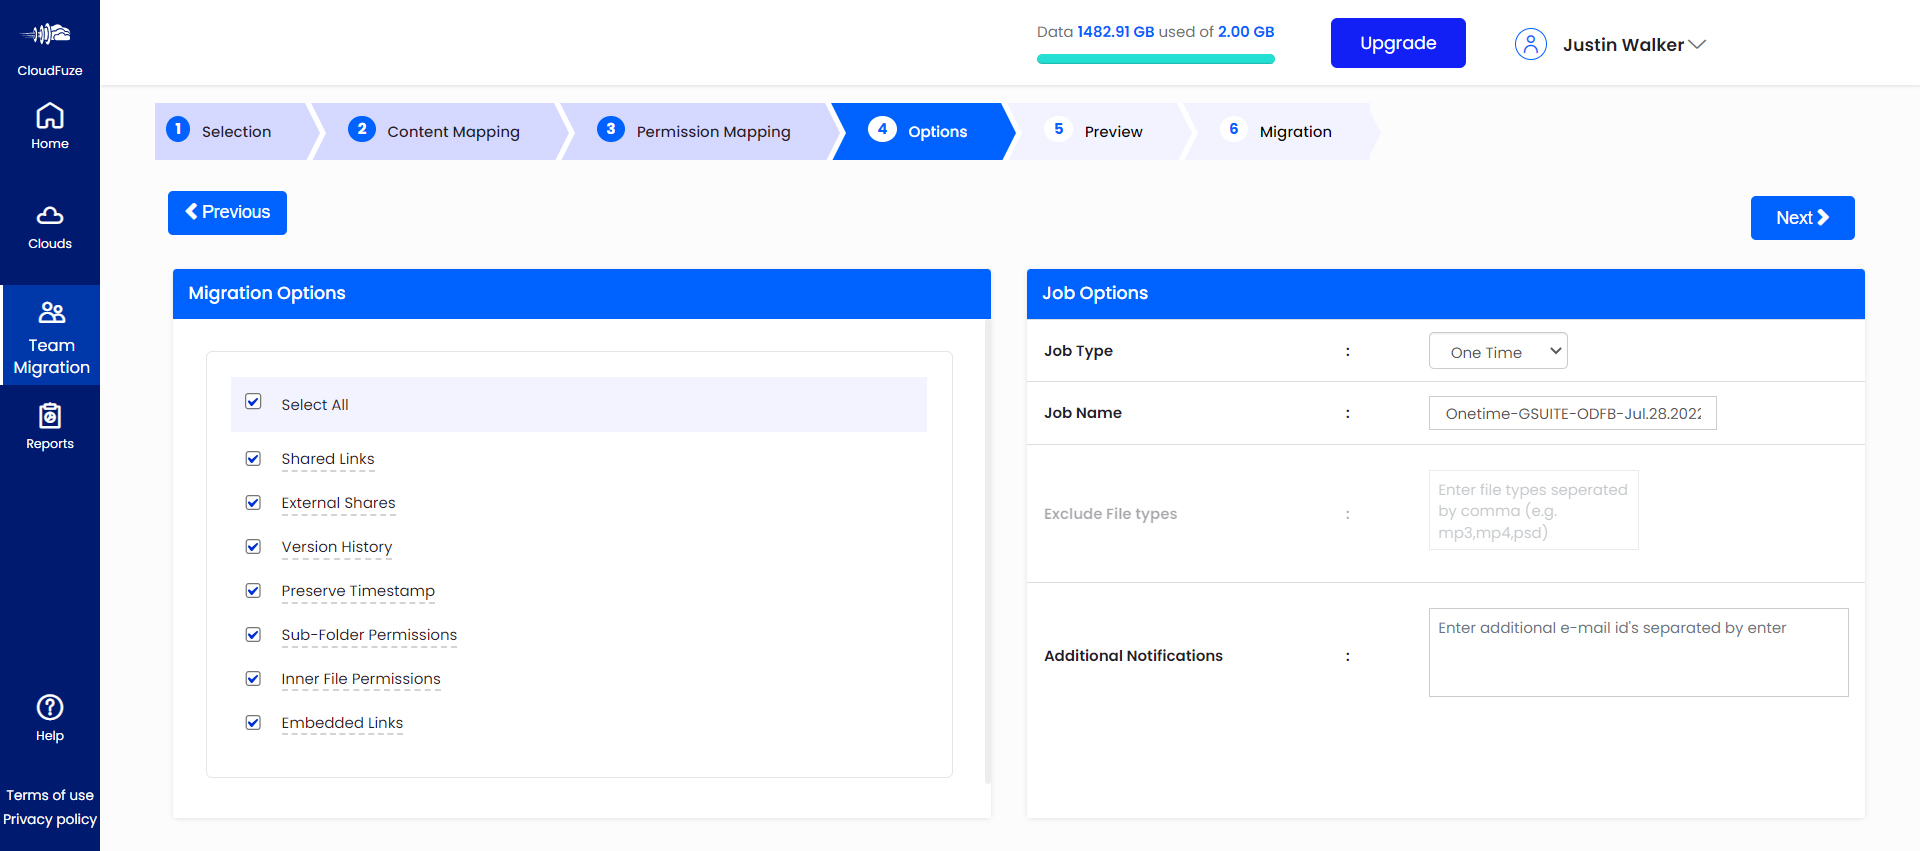This screenshot has width=1920, height=851.
Task: Click step number 5 circle
Action: (x=1058, y=129)
